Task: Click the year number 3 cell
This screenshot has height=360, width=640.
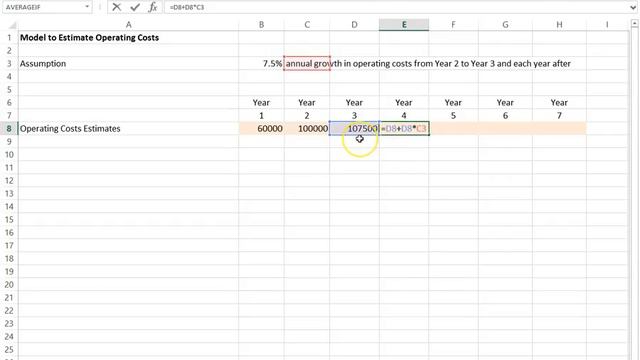Action: [354, 116]
